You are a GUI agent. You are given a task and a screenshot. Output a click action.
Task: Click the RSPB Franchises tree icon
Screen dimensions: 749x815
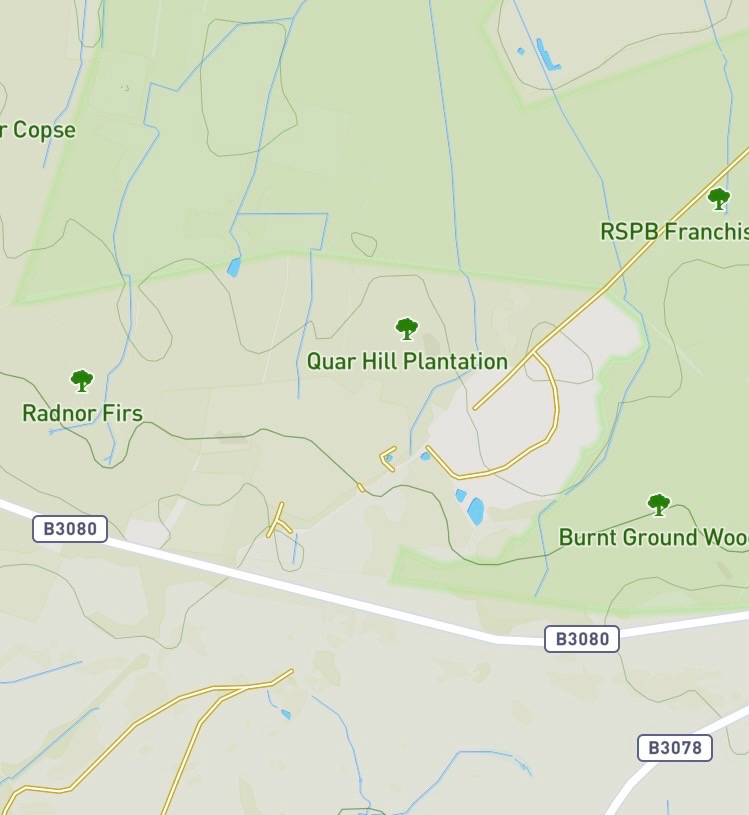coord(719,199)
